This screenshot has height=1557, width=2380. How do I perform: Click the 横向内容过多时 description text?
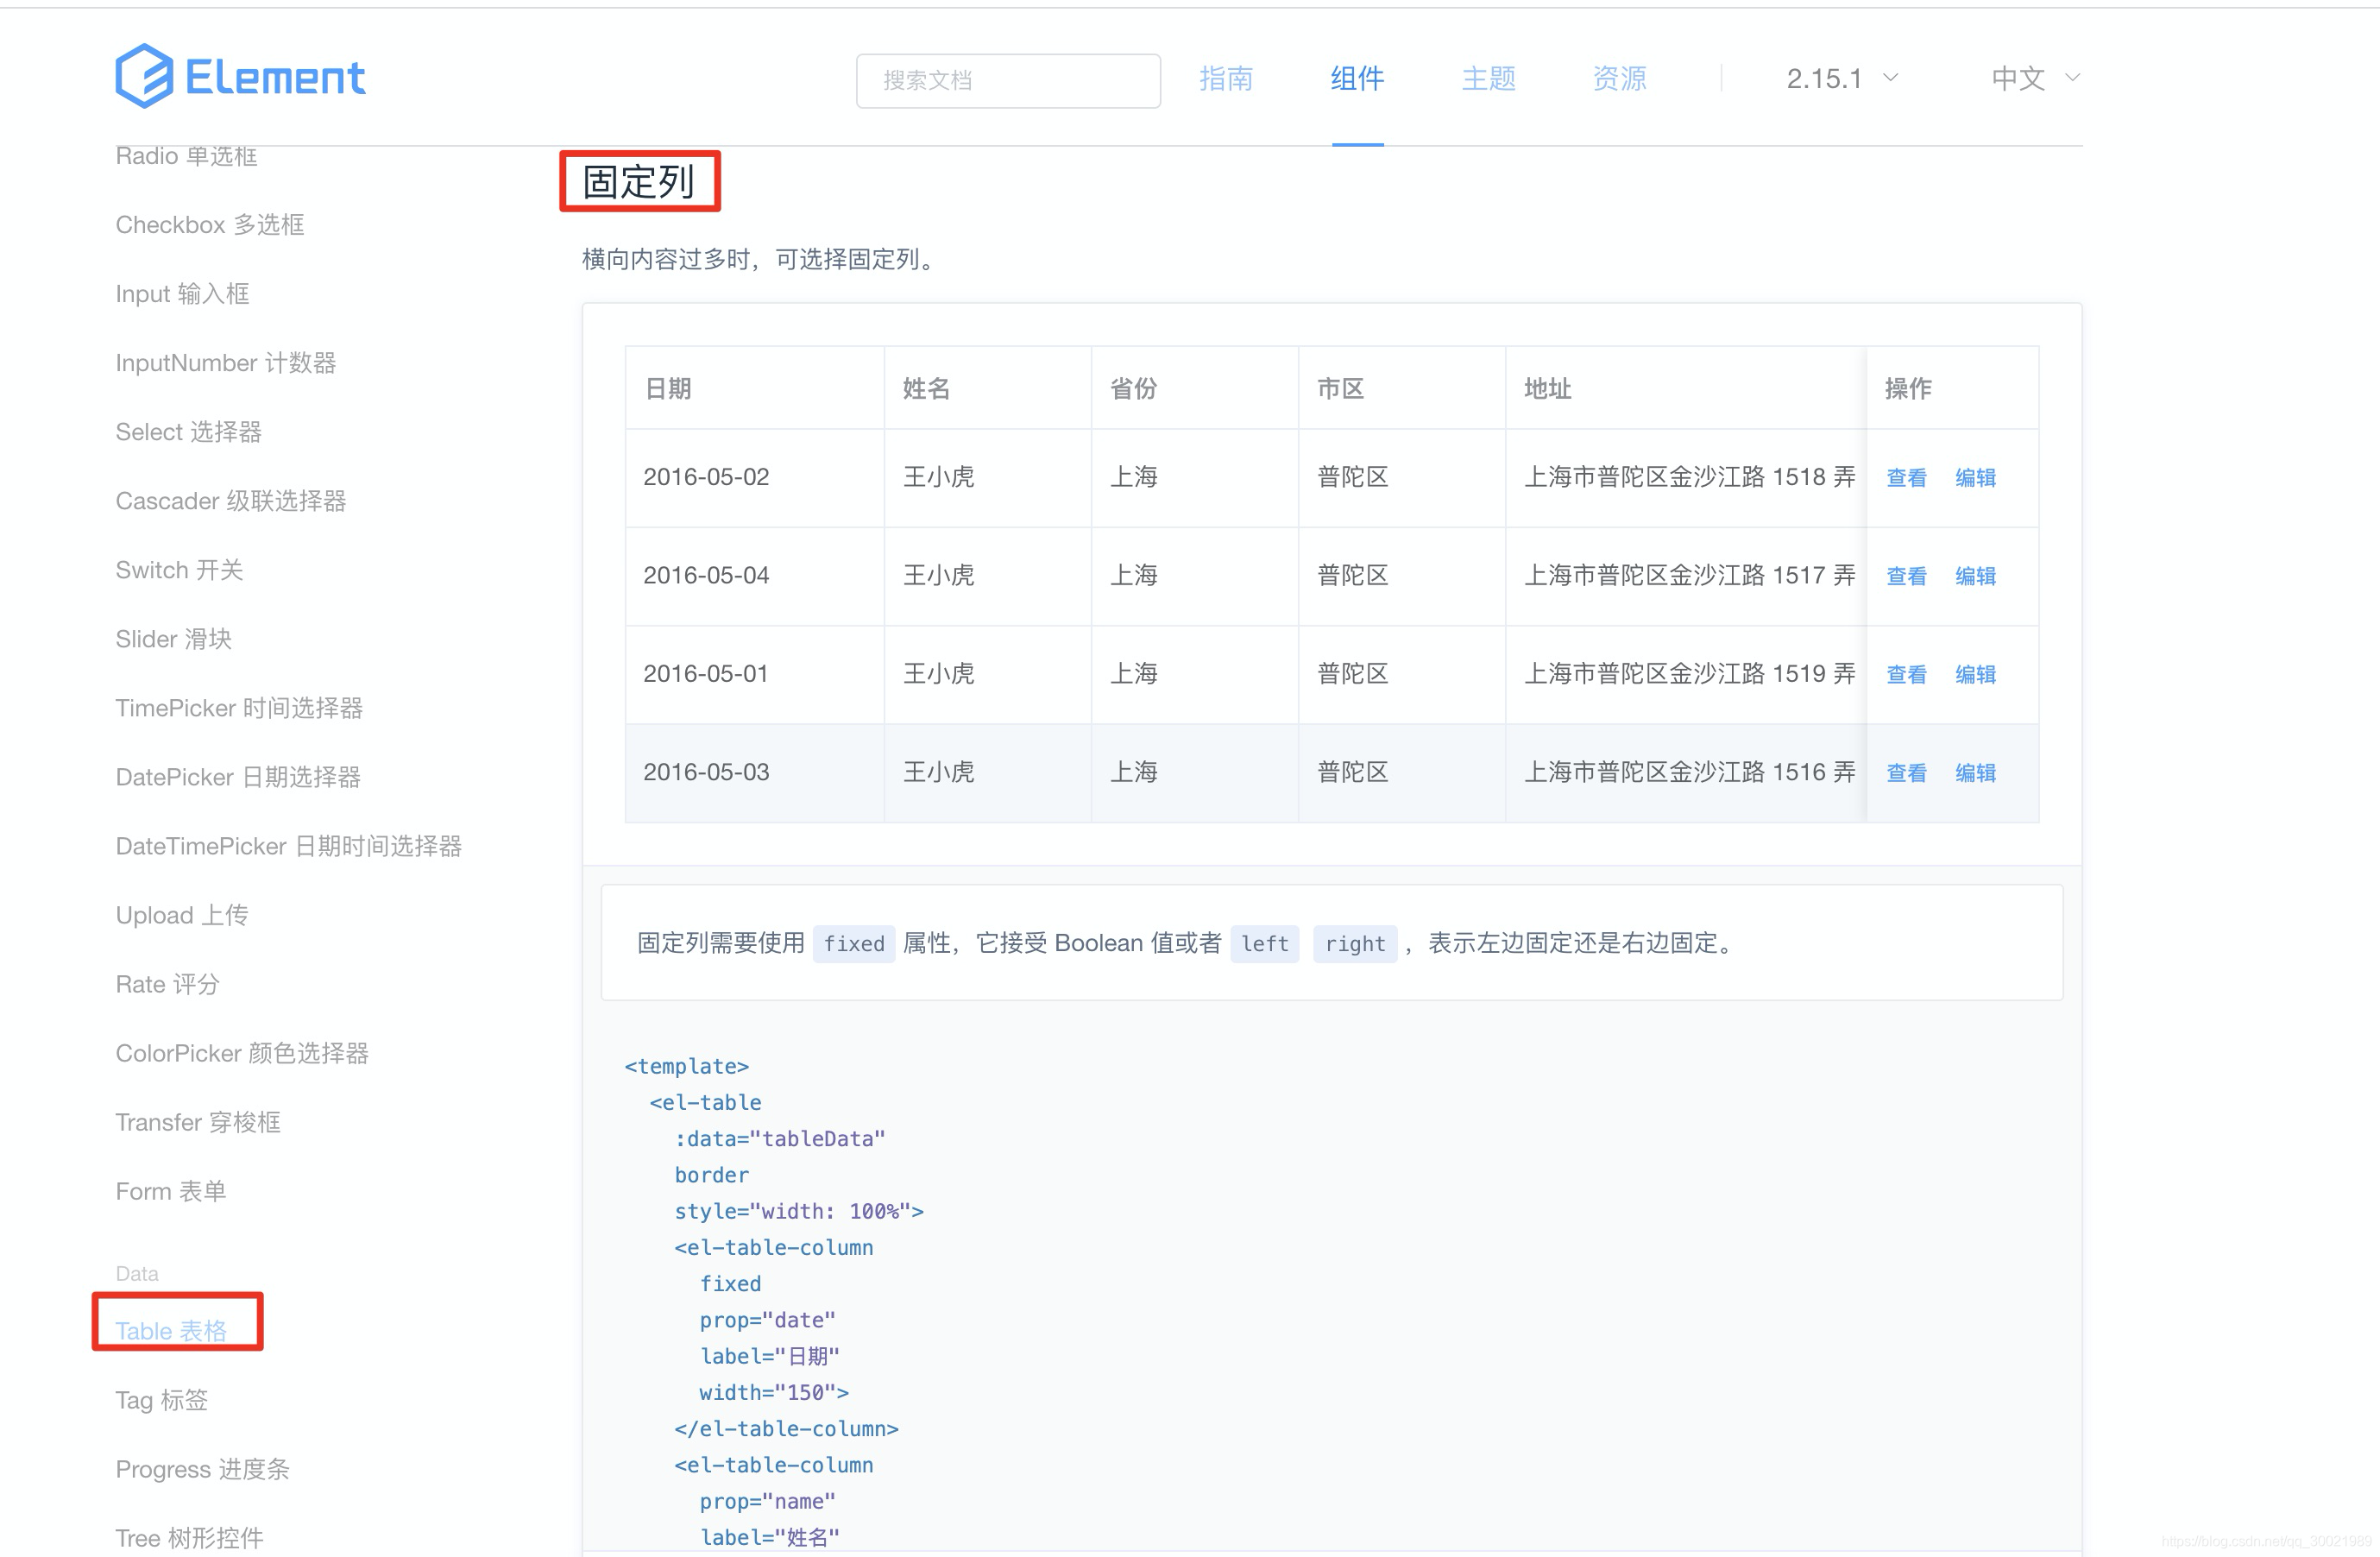tap(760, 260)
